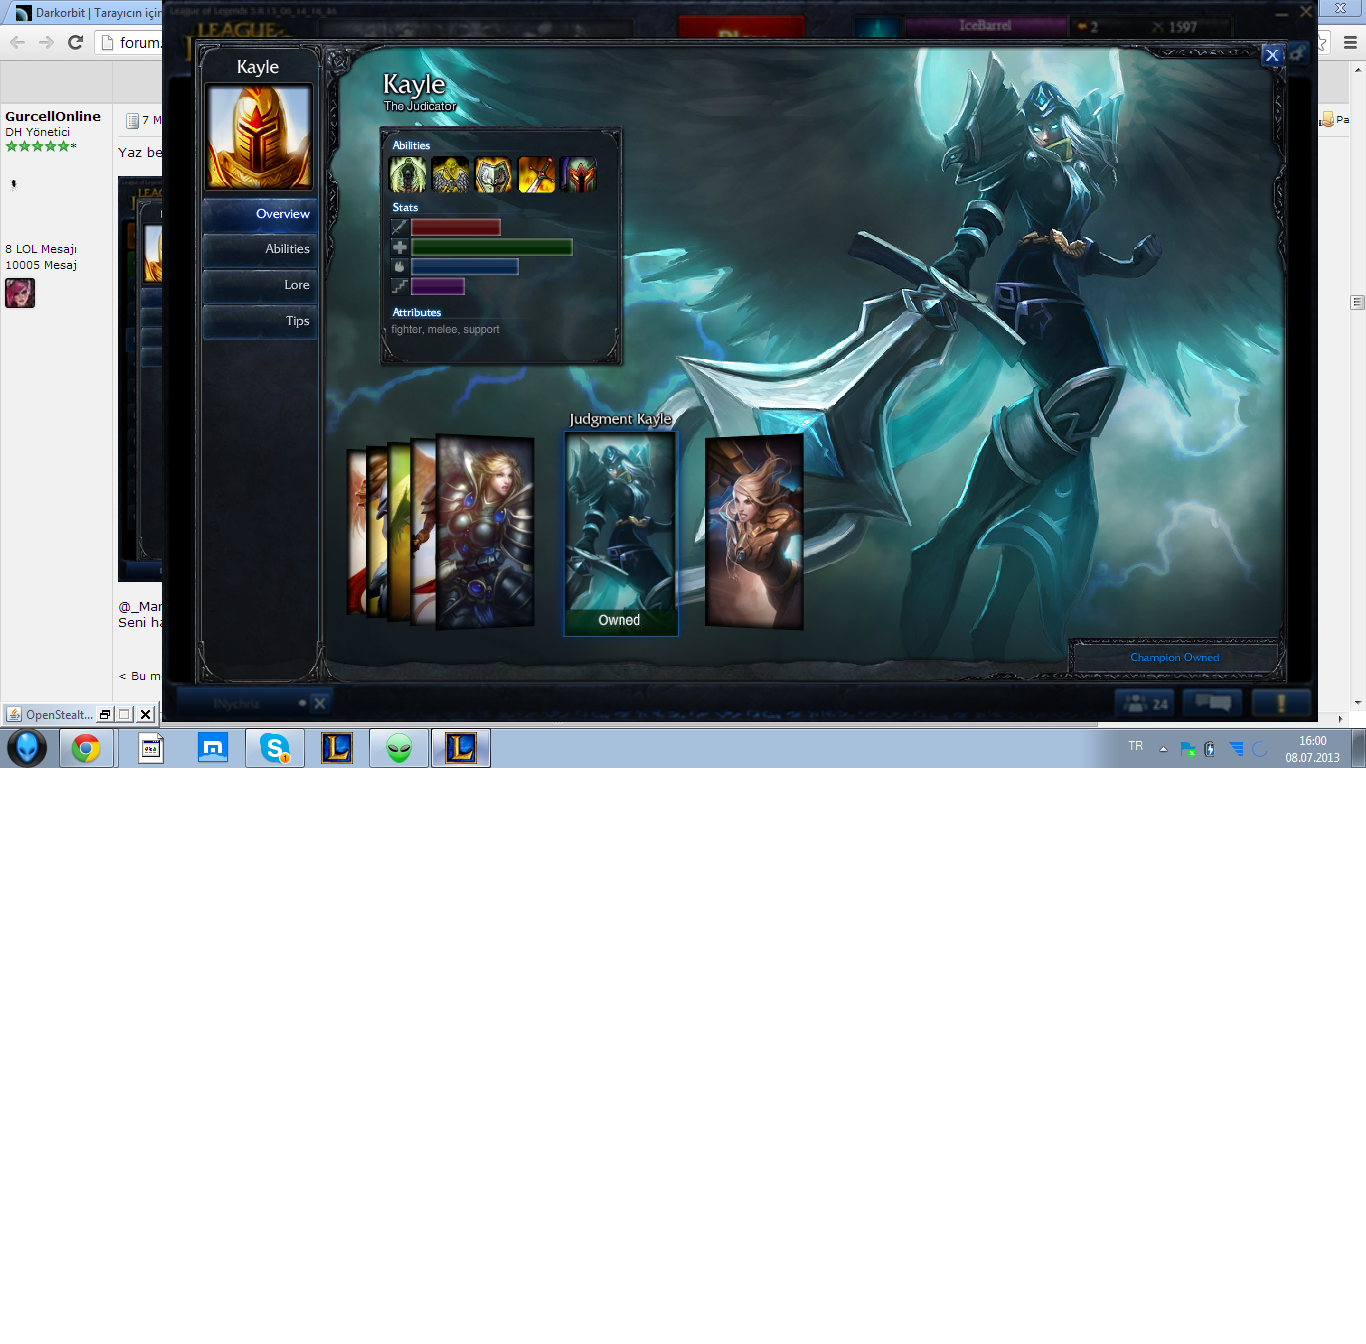
Task: Click the 'fighter, melee, support' attributes text
Action: point(445,329)
